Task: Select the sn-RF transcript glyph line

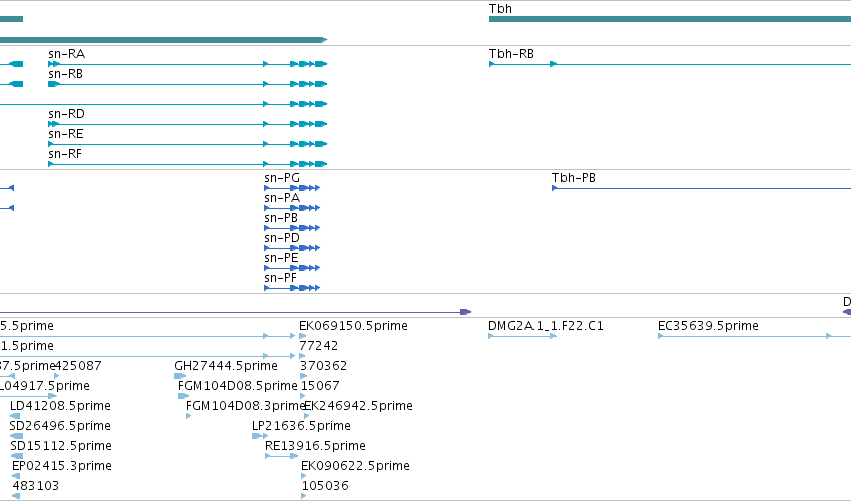Action: point(187,164)
